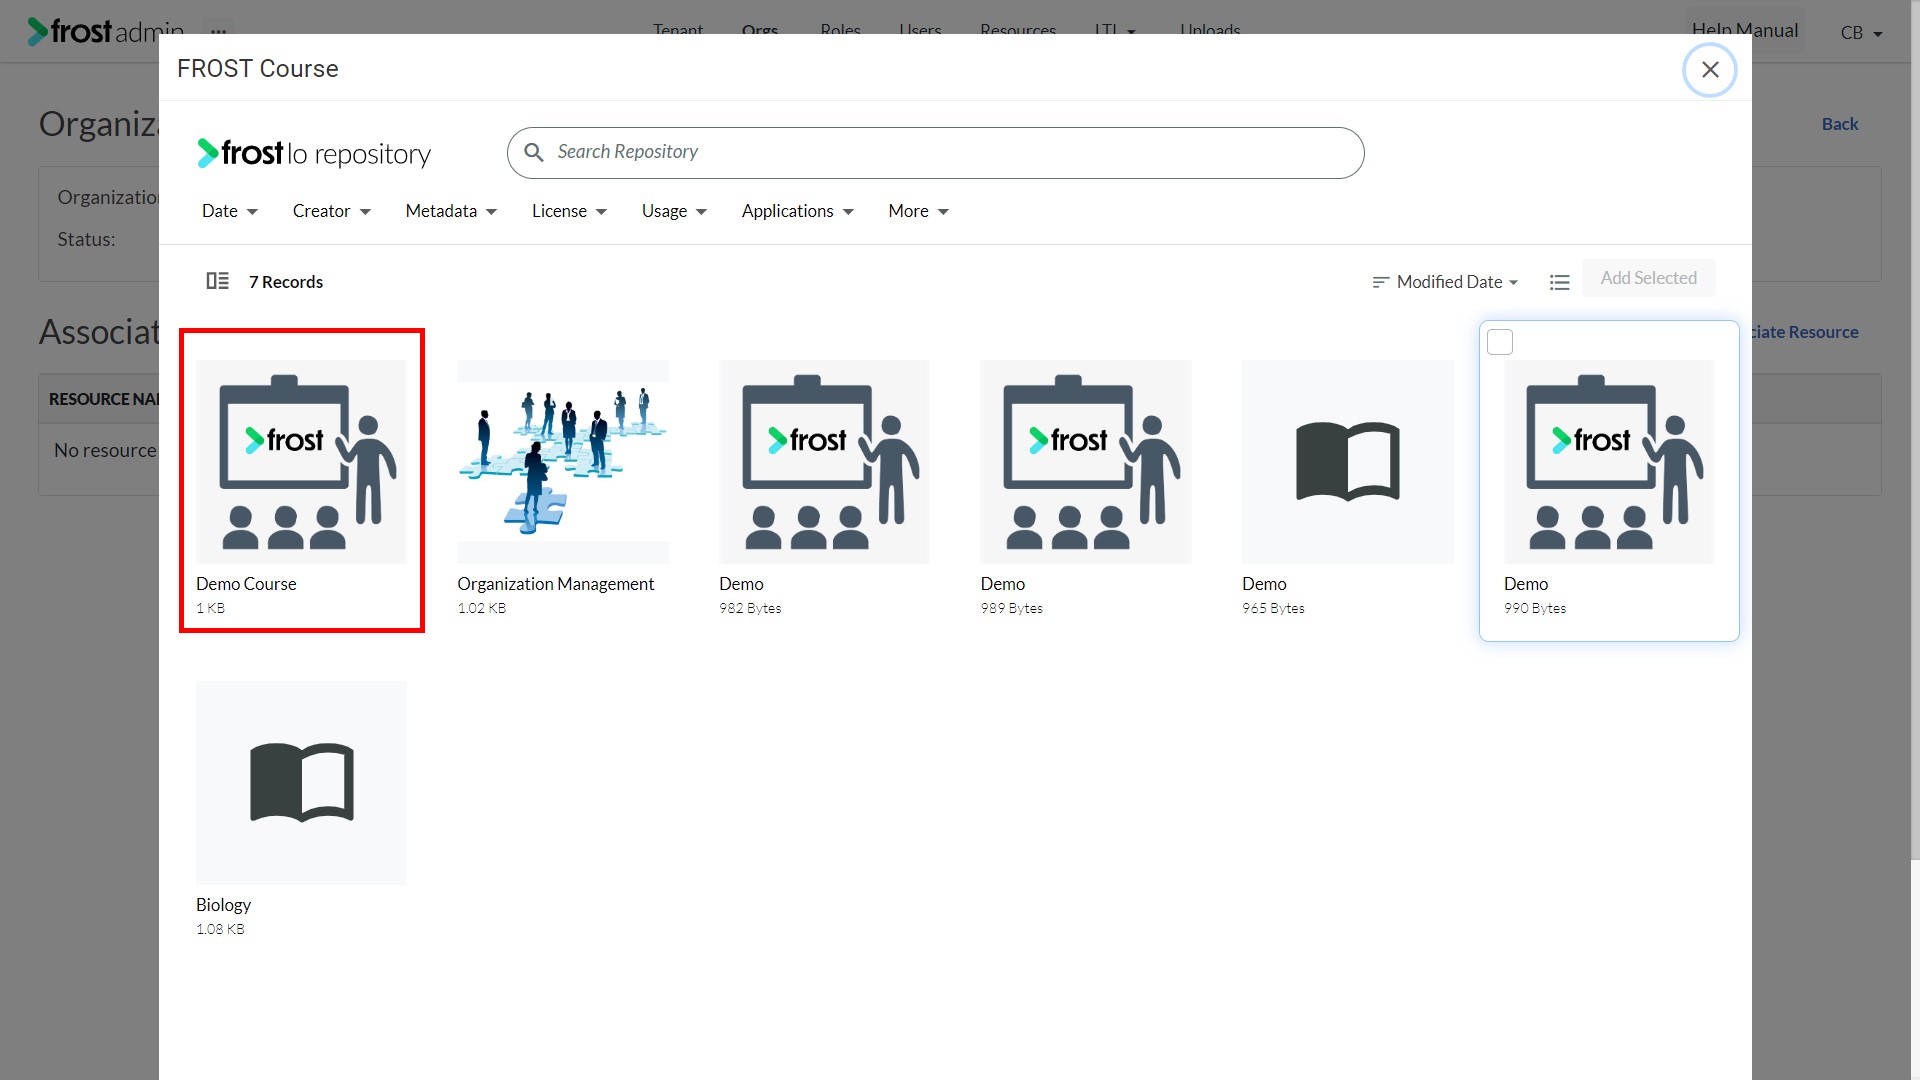This screenshot has width=1920, height=1080.
Task: Open the Modified Date sort dropdown
Action: click(x=1446, y=282)
